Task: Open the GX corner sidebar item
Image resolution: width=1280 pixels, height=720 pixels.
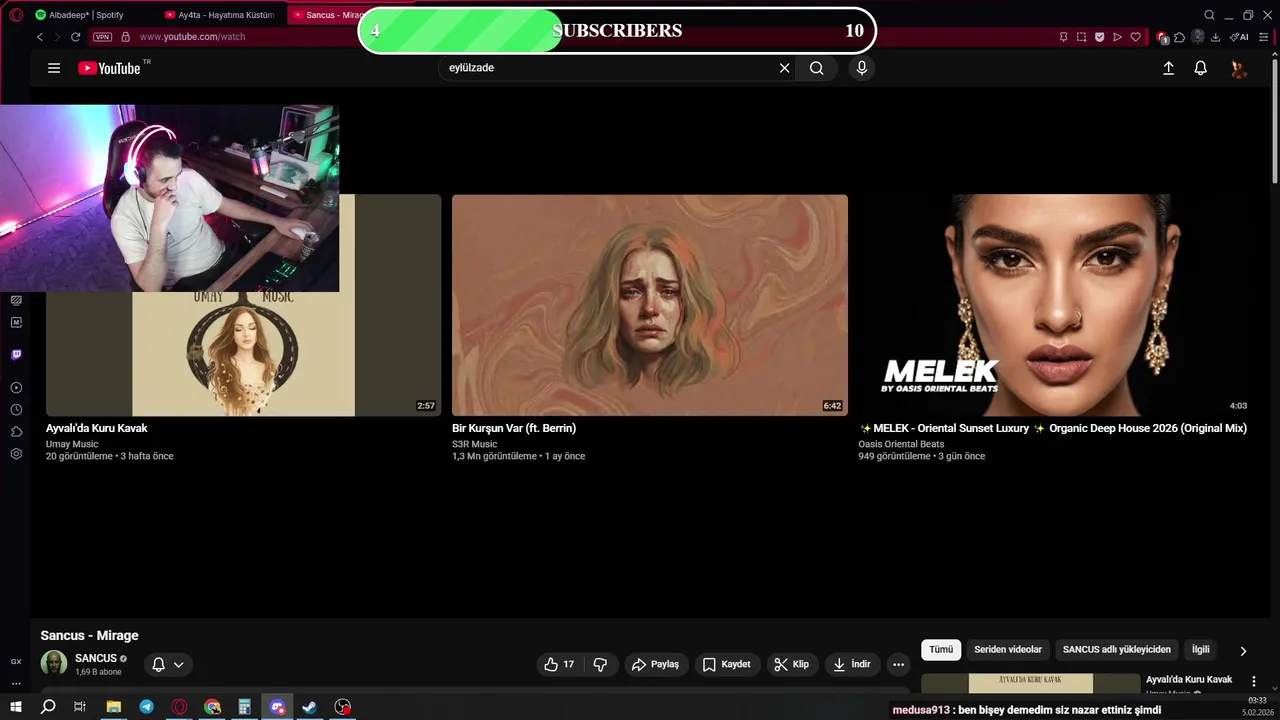Action: (x=16, y=661)
